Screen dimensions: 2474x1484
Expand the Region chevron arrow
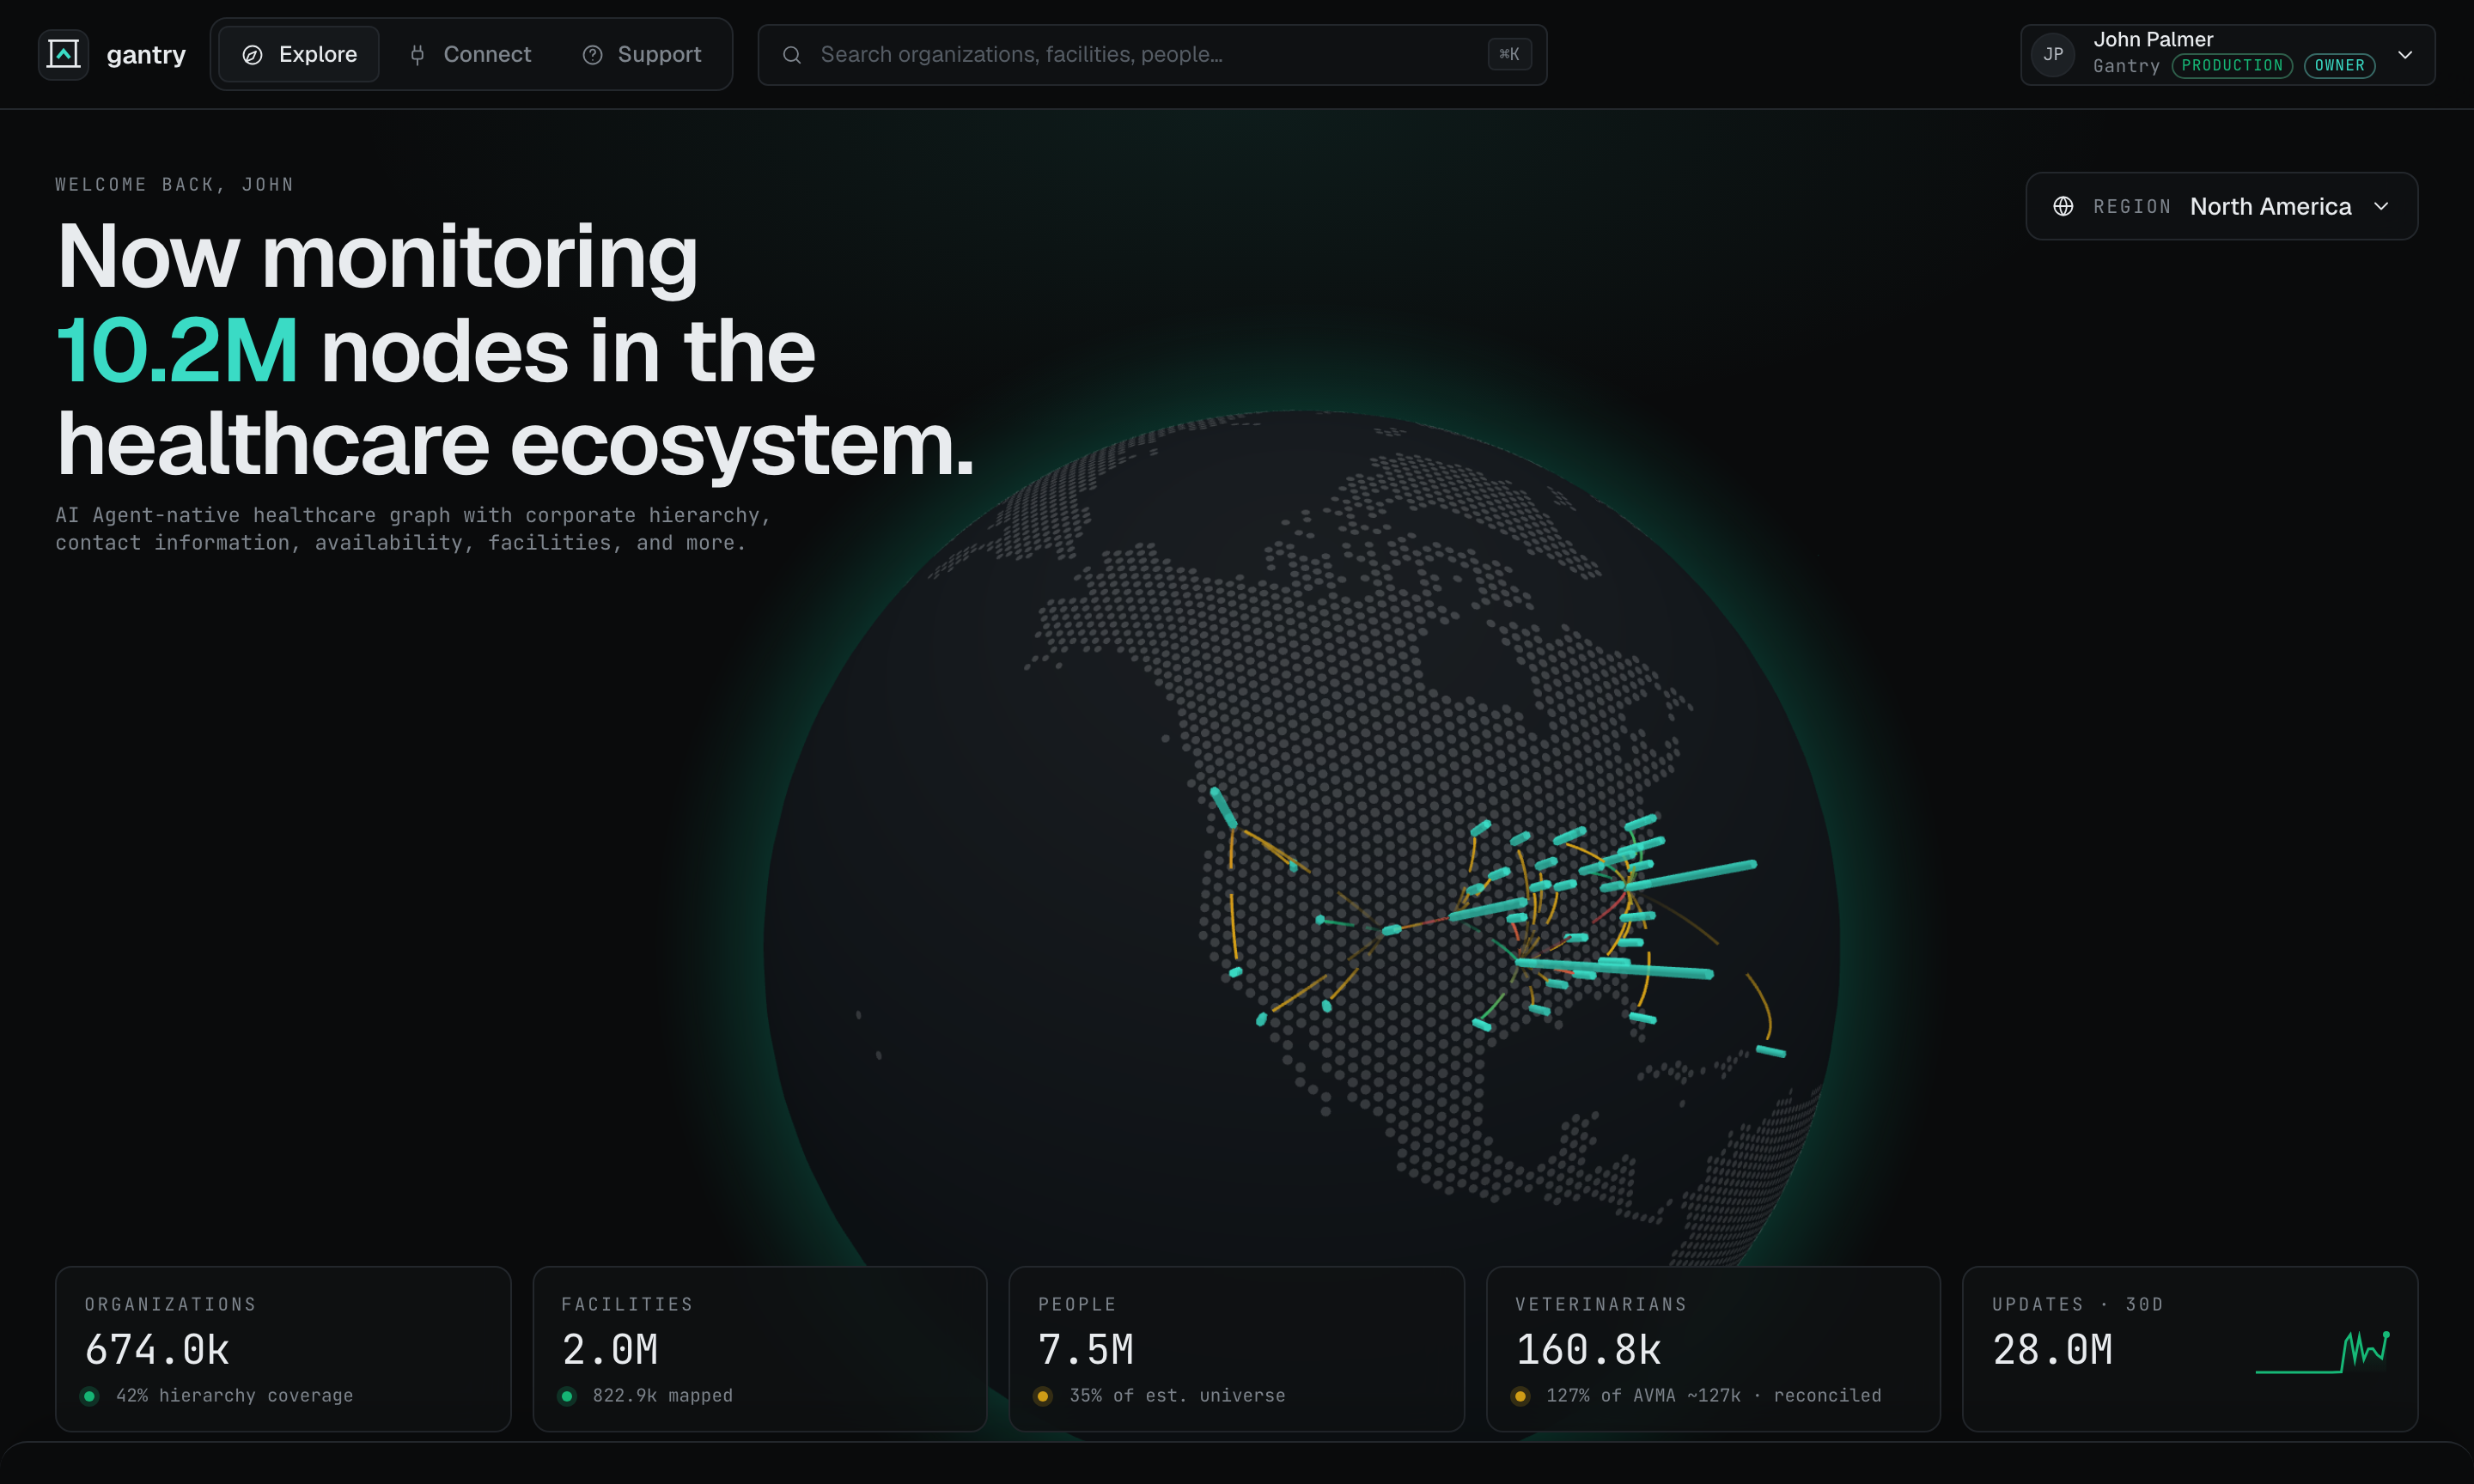click(x=2381, y=206)
